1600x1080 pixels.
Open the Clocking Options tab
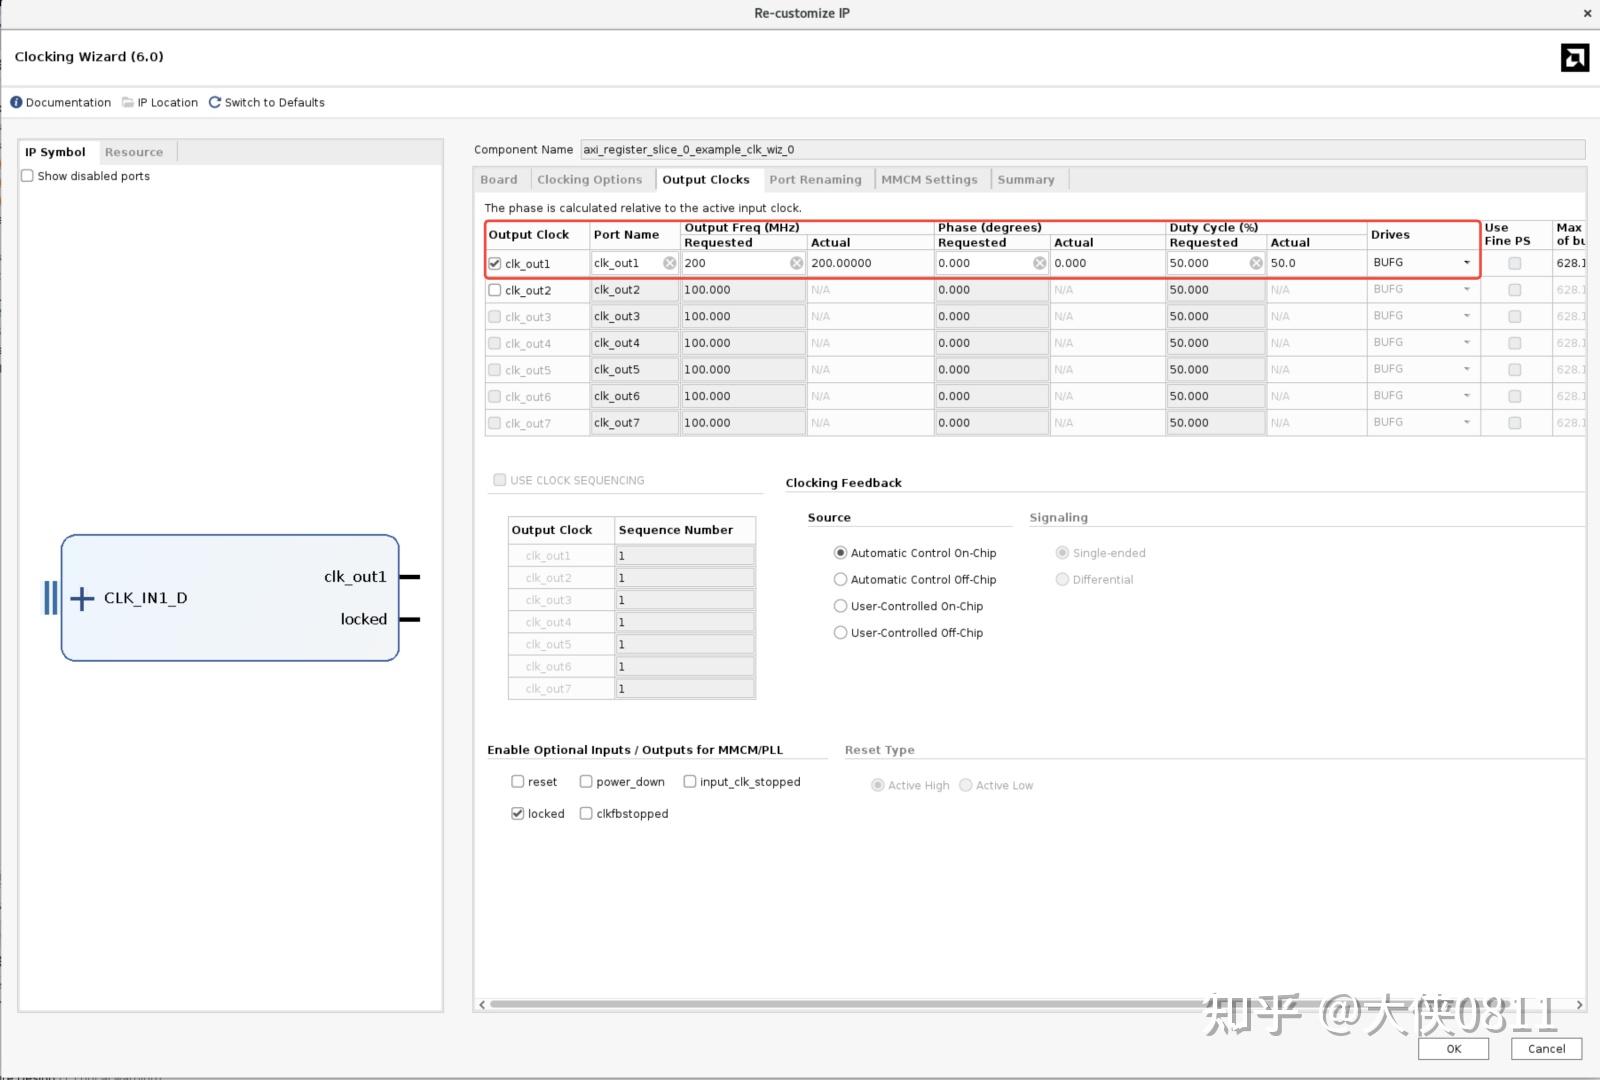coord(589,180)
